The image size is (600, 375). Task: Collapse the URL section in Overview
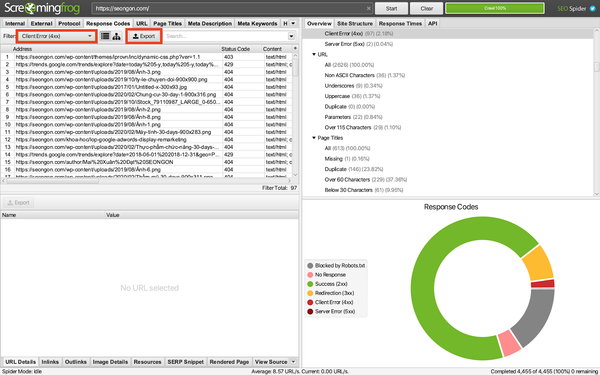[x=314, y=54]
